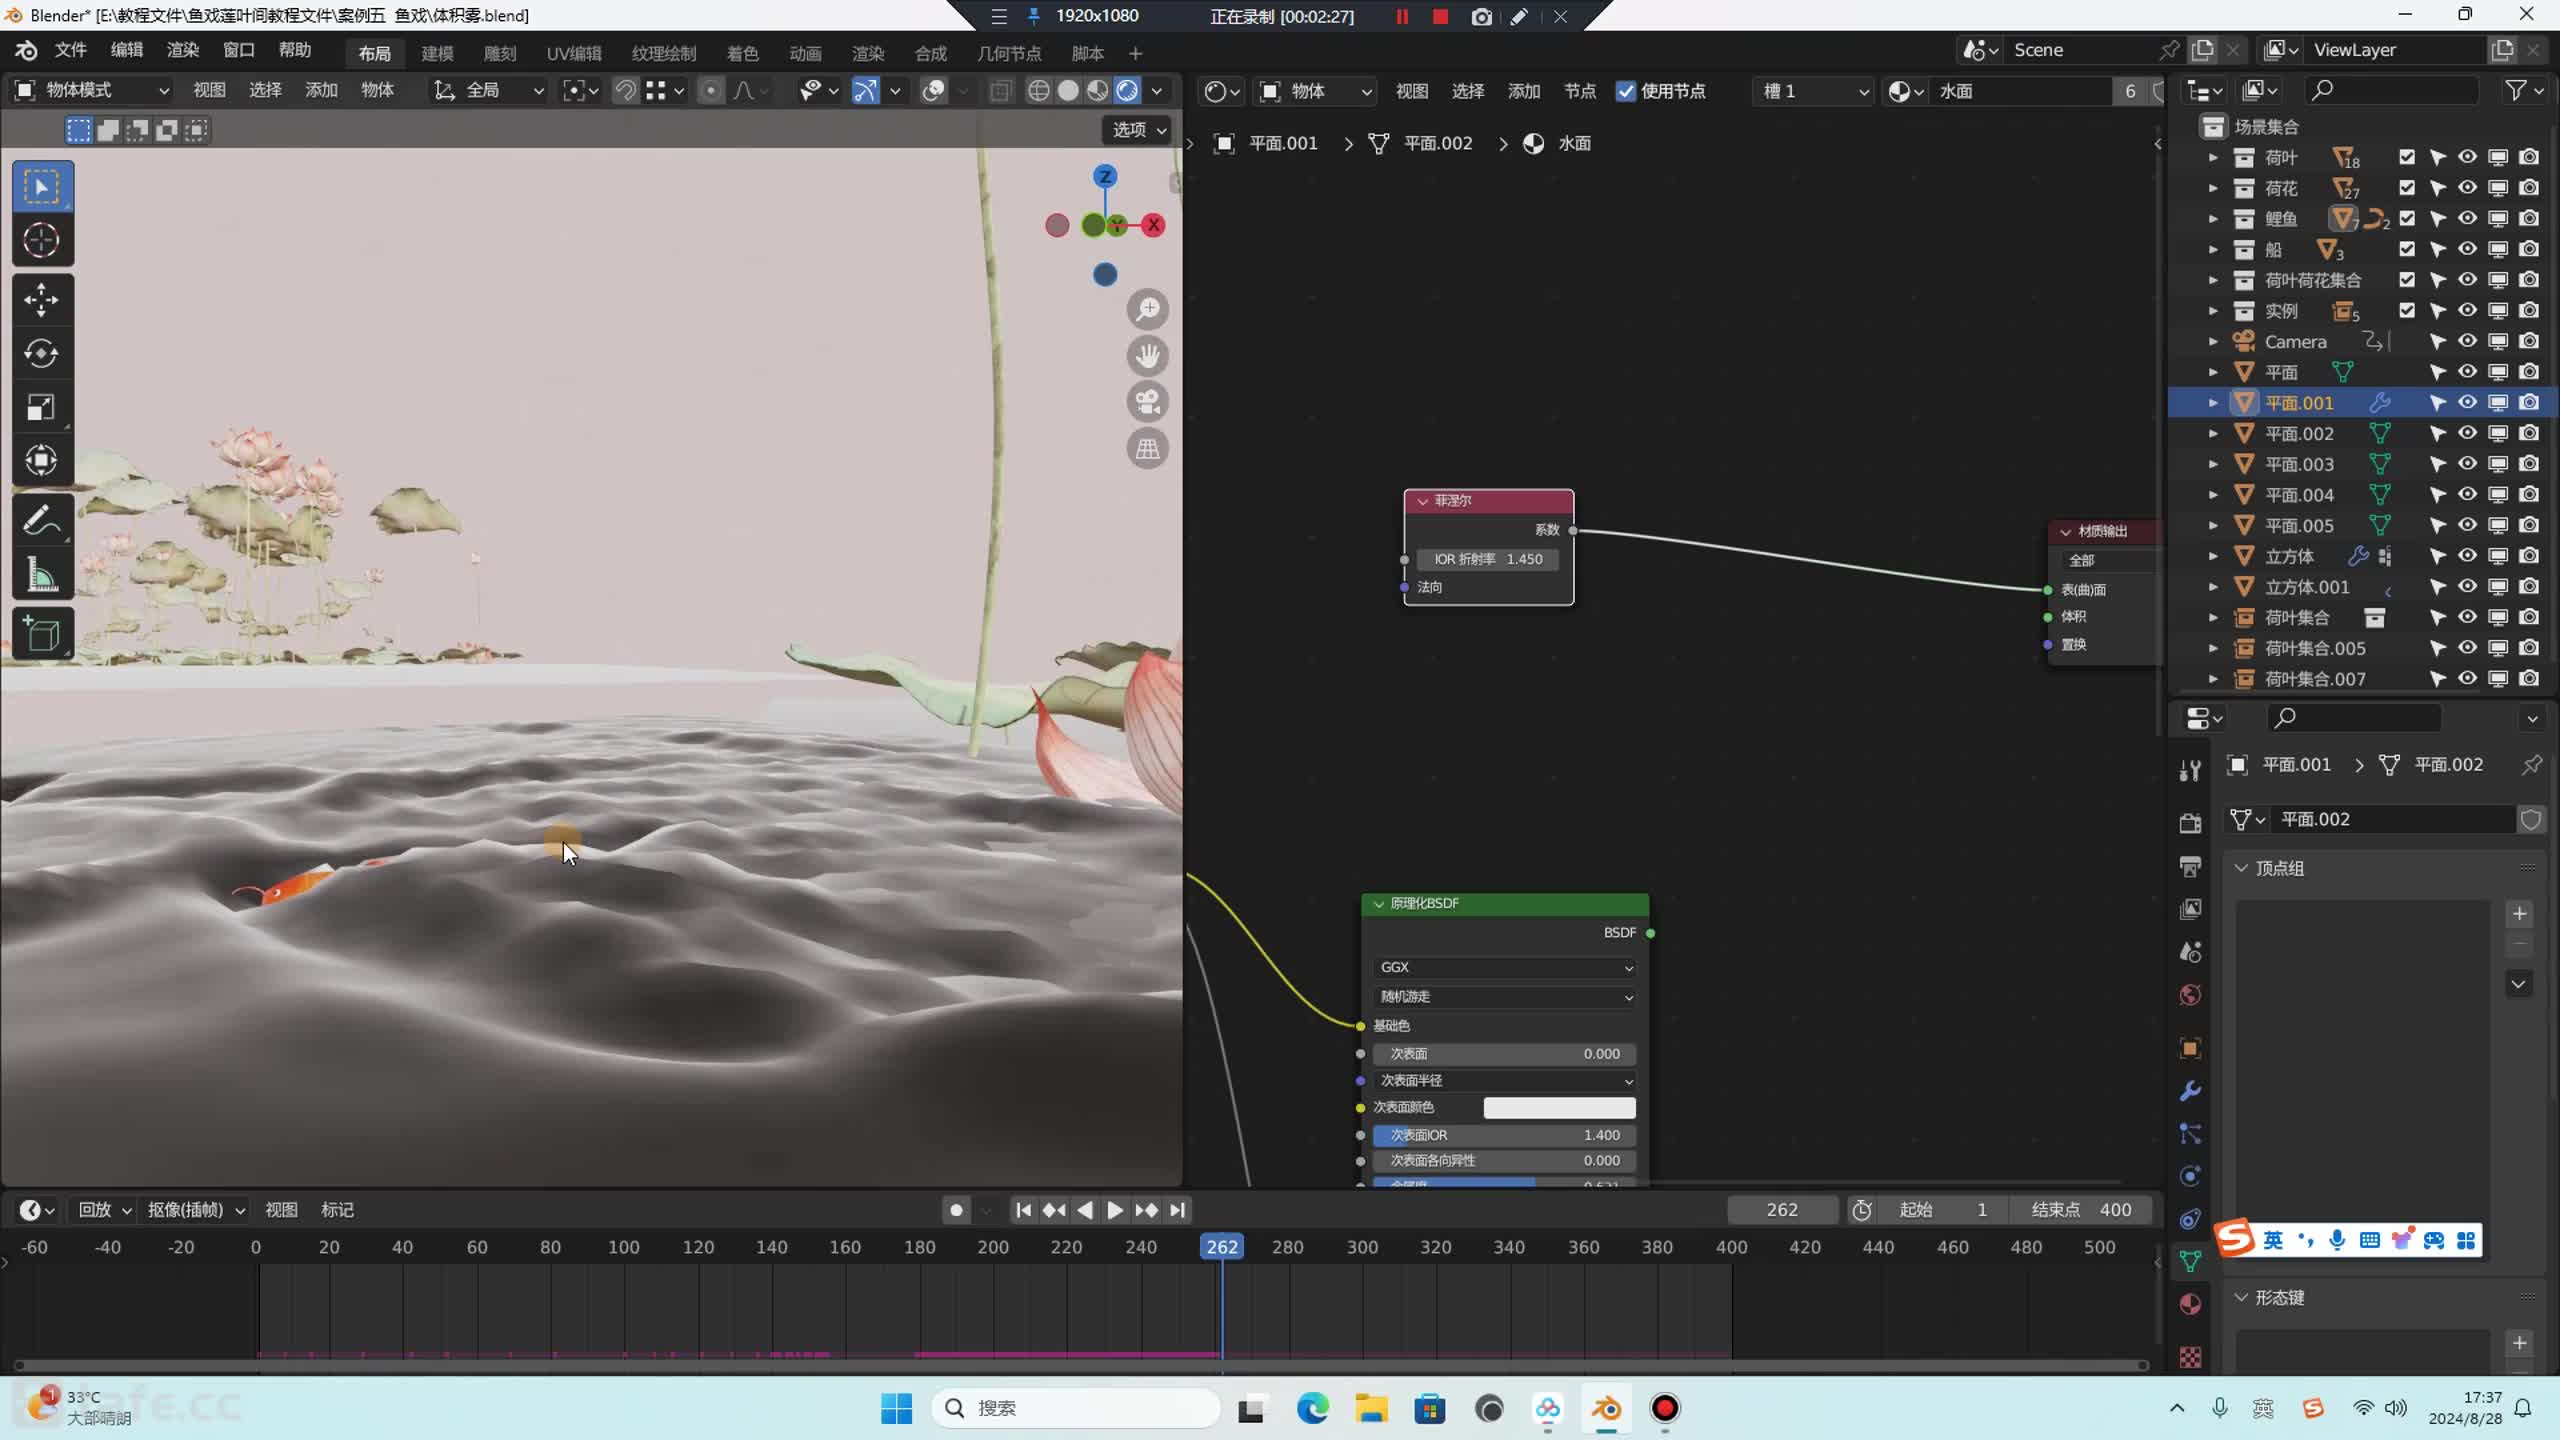Stop the screen recording red square

click(x=1440, y=16)
